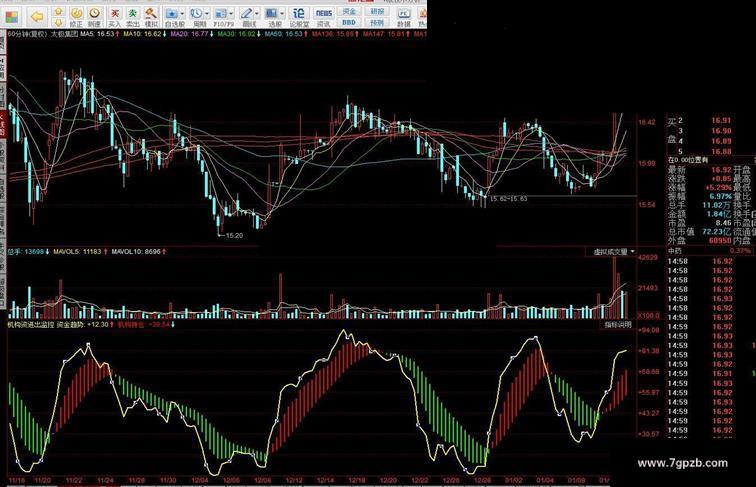Click the 买入 buy icon
Screen dimensions: 756x487
pyautogui.click(x=114, y=17)
